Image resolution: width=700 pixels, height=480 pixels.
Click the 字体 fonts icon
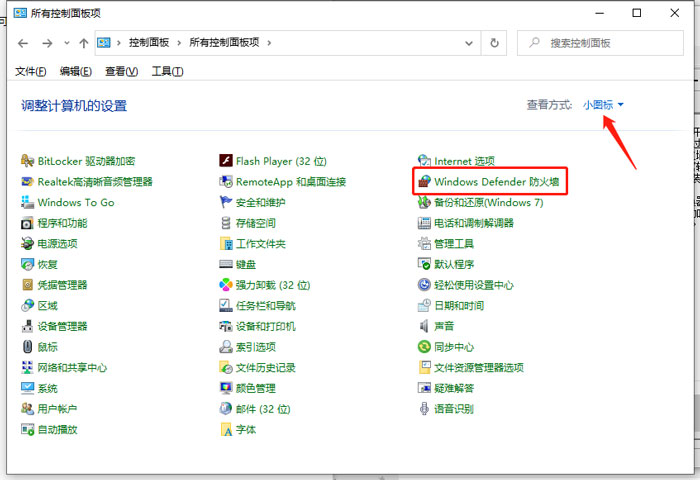pos(226,430)
